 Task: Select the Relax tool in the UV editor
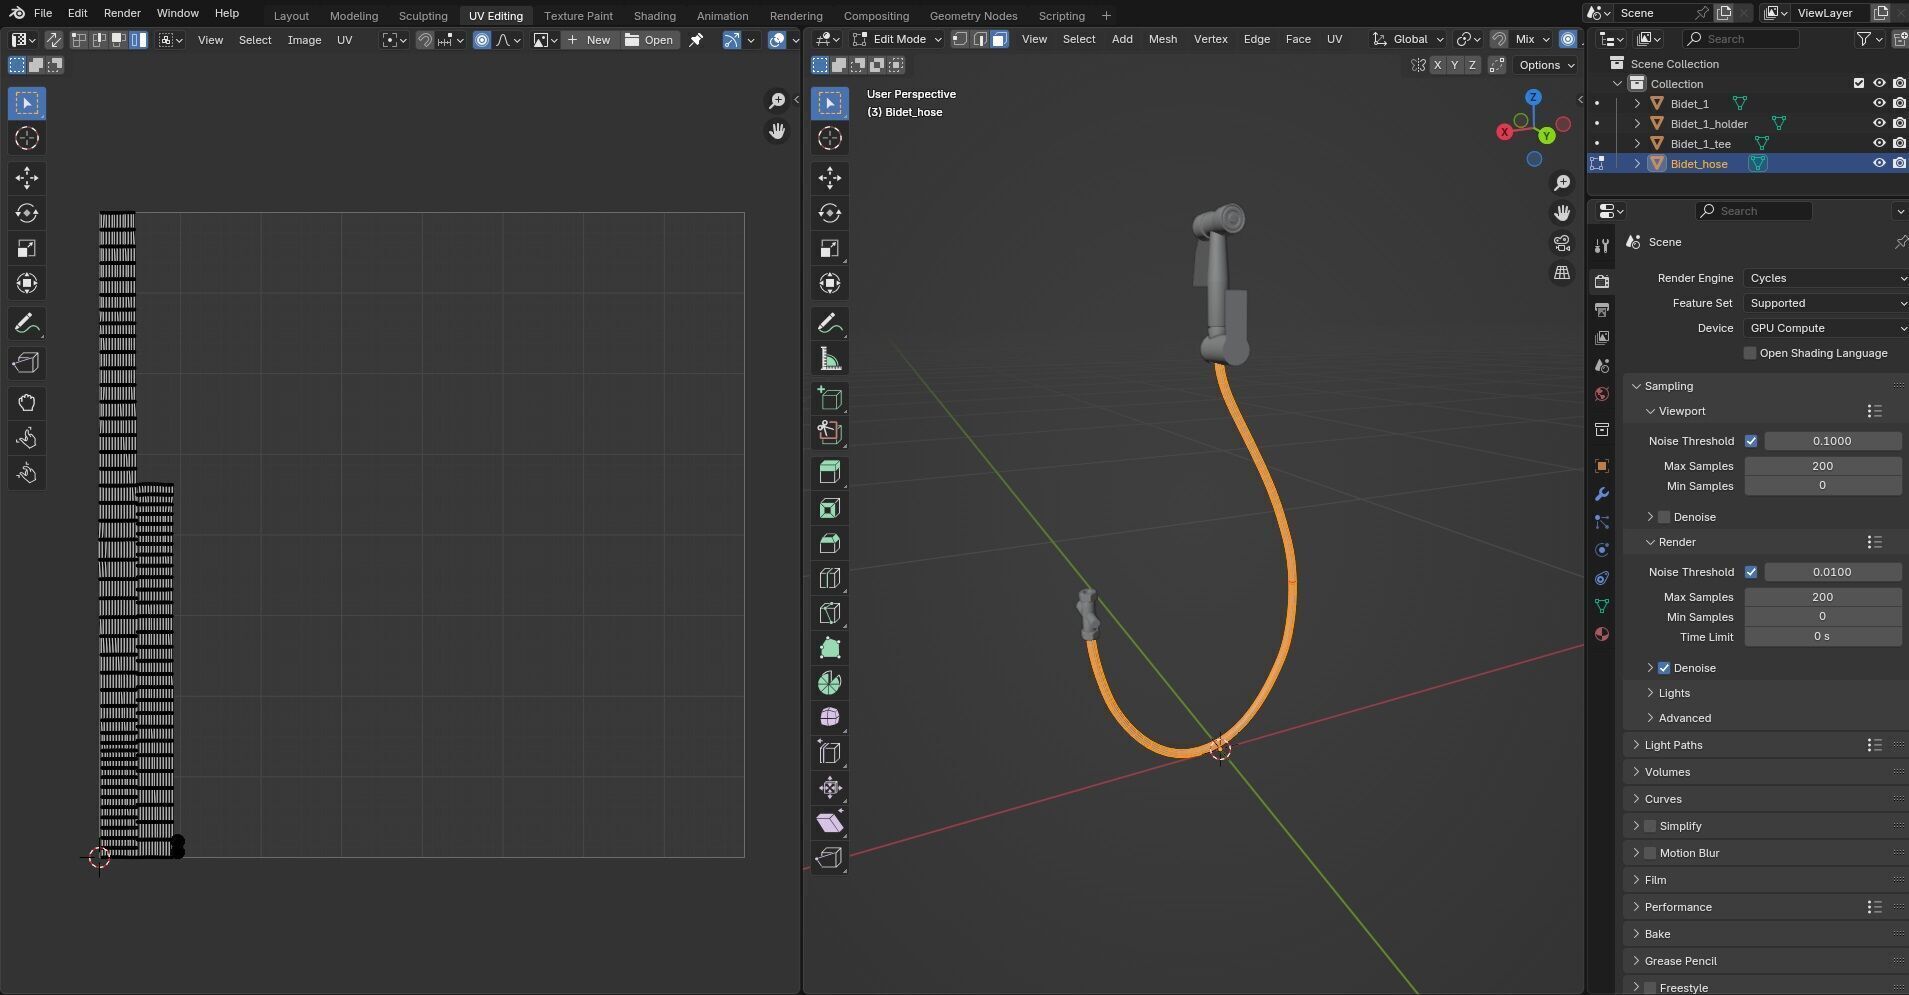point(27,438)
